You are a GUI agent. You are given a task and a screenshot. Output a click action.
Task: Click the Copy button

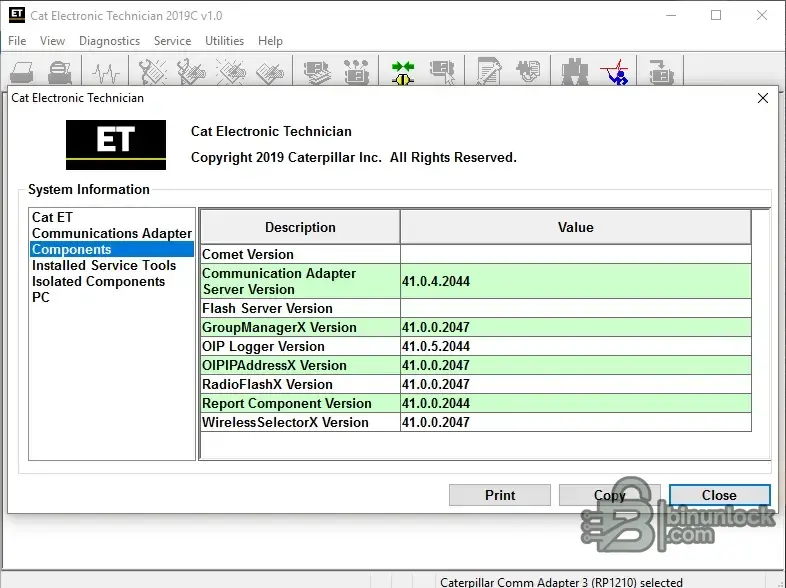tap(610, 495)
